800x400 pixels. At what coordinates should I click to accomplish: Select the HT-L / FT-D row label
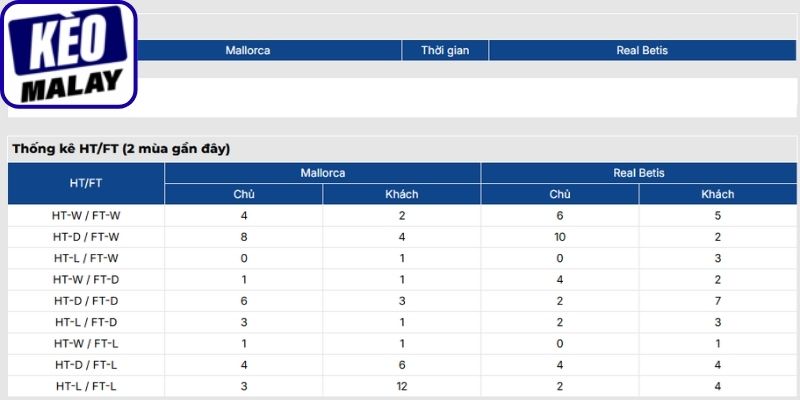[x=86, y=322]
